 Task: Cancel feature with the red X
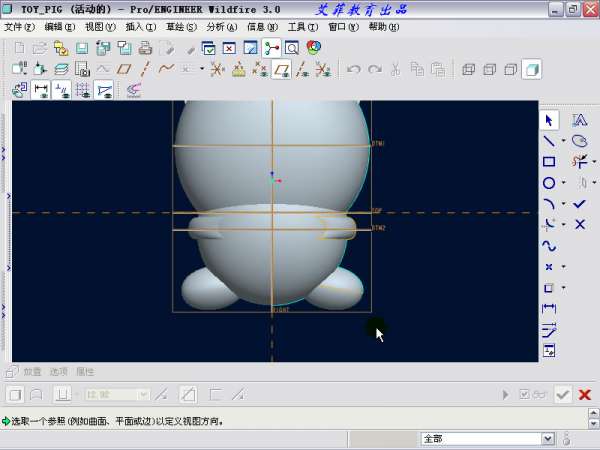pos(585,395)
